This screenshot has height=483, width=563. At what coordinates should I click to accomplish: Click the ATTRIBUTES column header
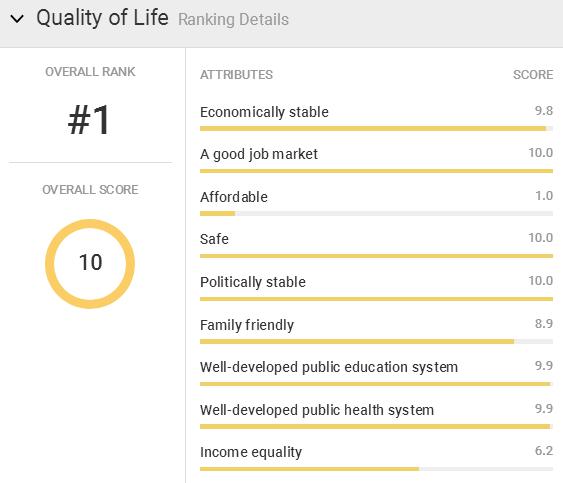click(236, 75)
